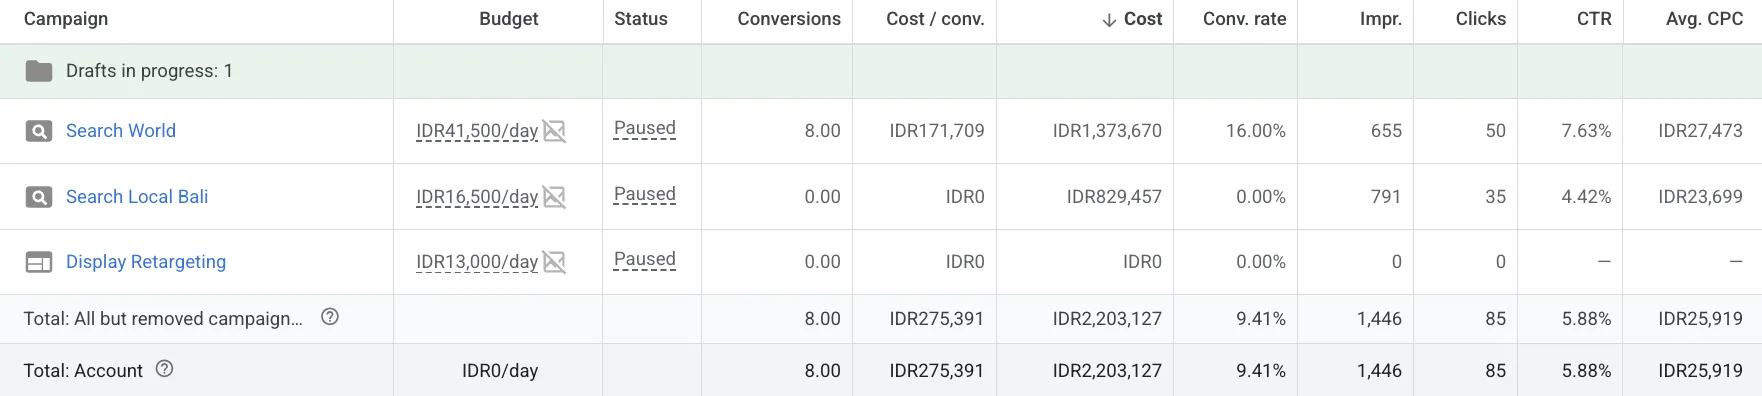Click the IDR27,473 average CPC cell
The width and height of the screenshot is (1762, 396).
pos(1700,131)
